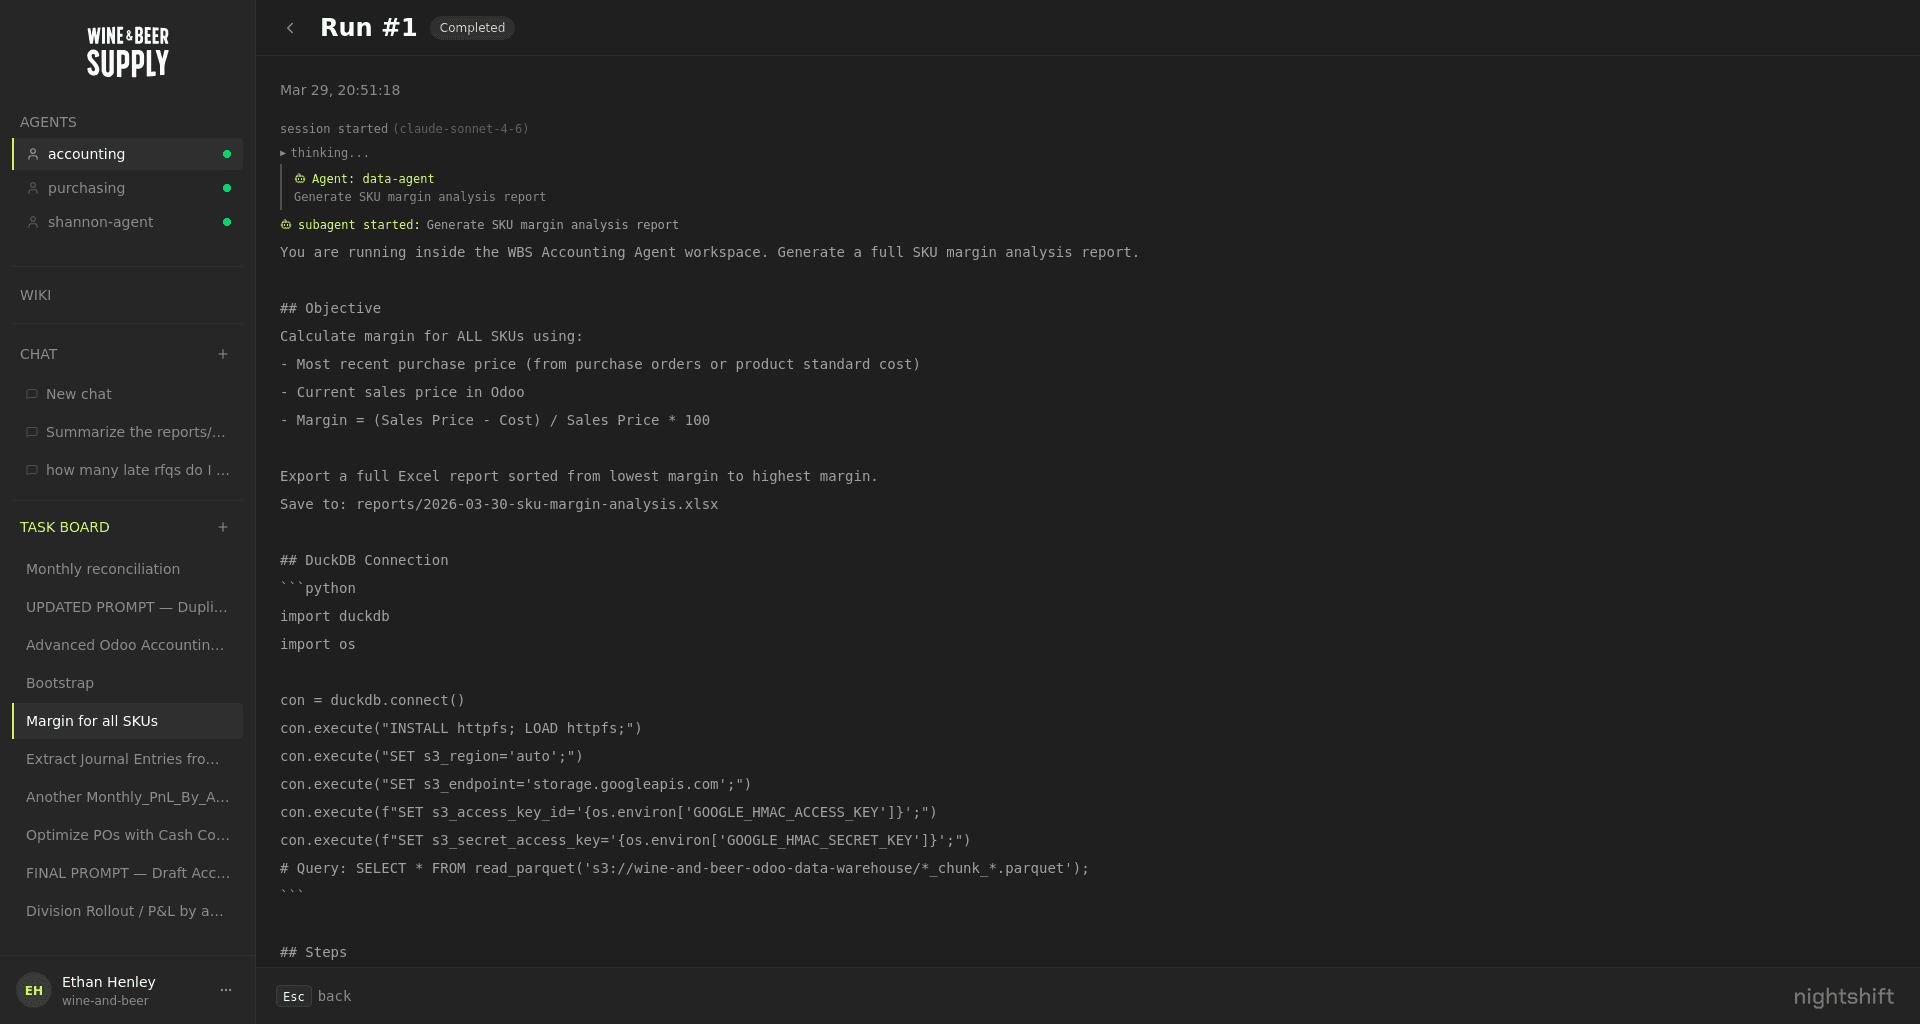Expand the 'thinking...' disclosure triangle
This screenshot has height=1024, width=1920.
pos(283,153)
